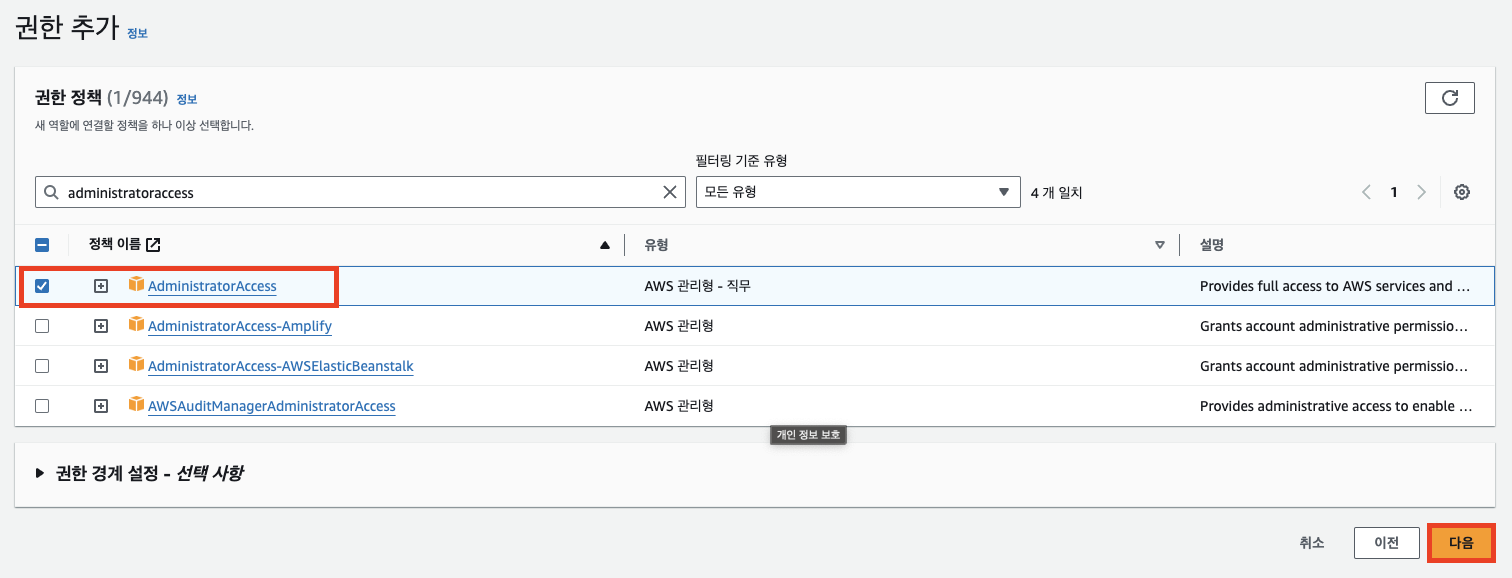Click the 'AWS 관리형 - 직무' type cell
This screenshot has height=578, width=1512.
[x=698, y=286]
